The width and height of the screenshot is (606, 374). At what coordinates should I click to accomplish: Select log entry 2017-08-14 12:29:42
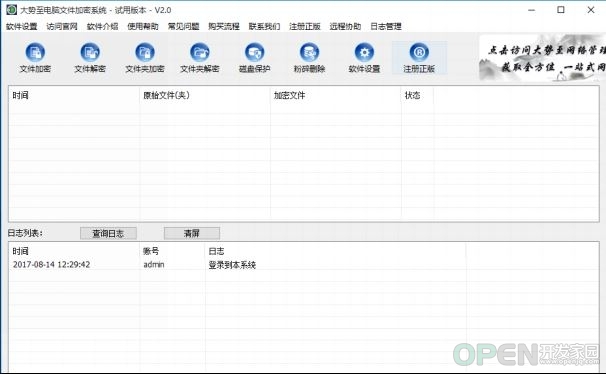pyautogui.click(x=51, y=265)
